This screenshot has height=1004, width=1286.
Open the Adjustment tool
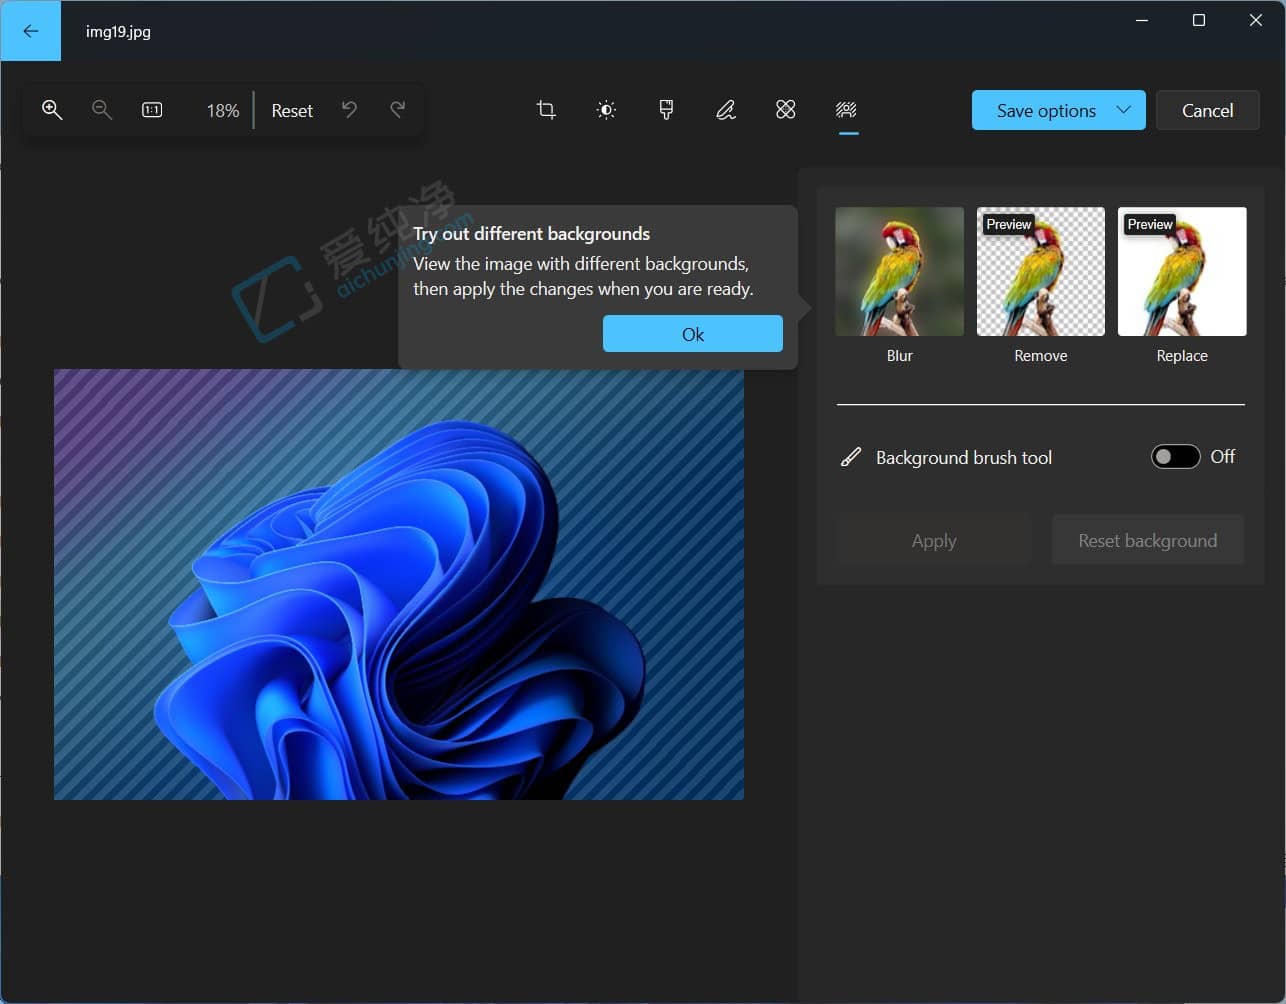click(x=606, y=110)
